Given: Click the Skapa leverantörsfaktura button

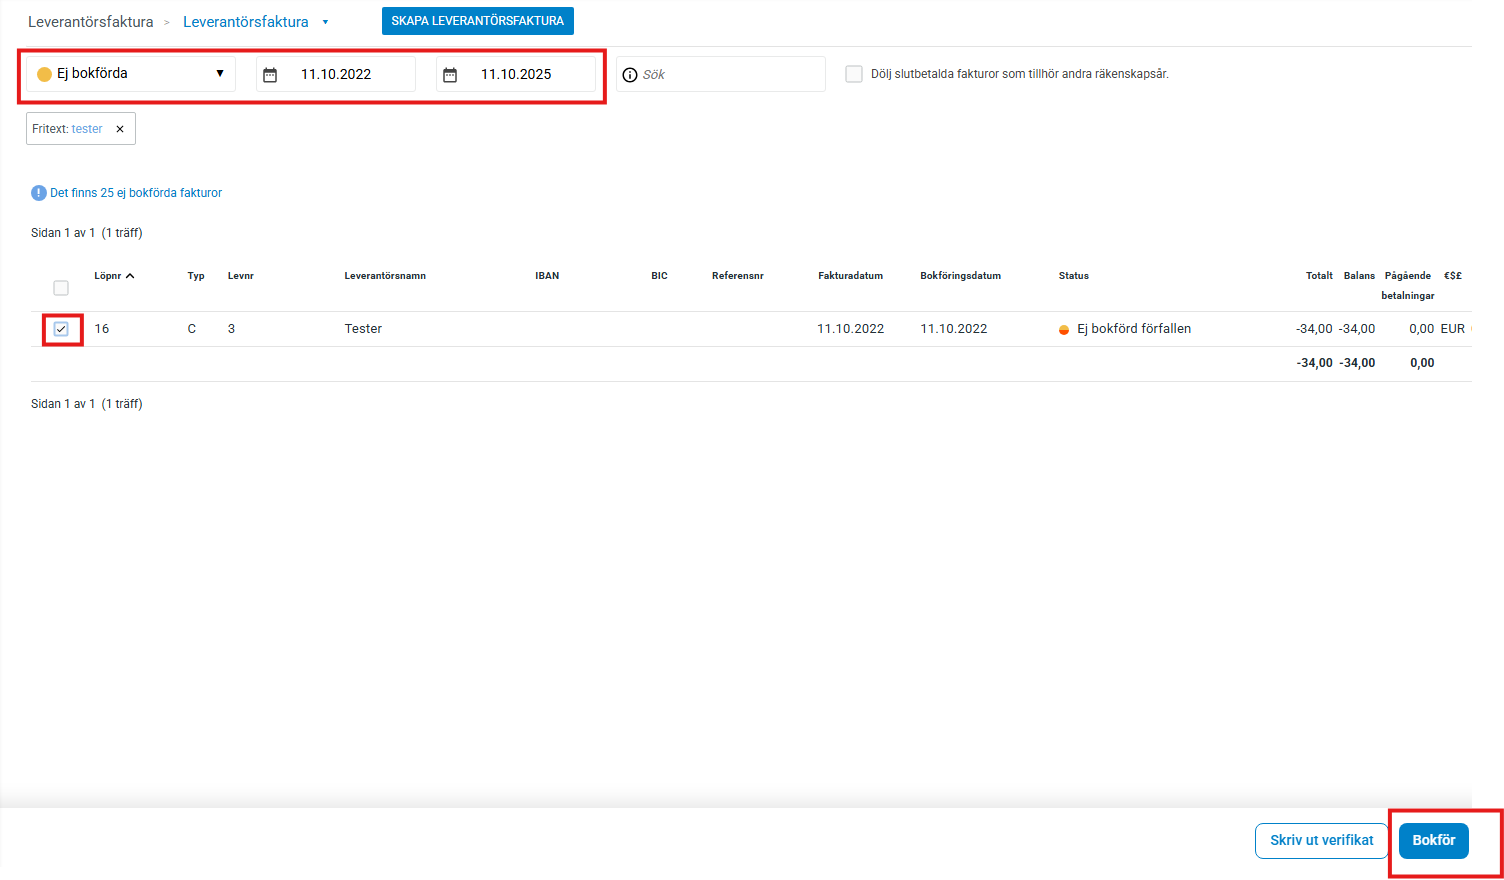Looking at the screenshot, I should tap(477, 21).
